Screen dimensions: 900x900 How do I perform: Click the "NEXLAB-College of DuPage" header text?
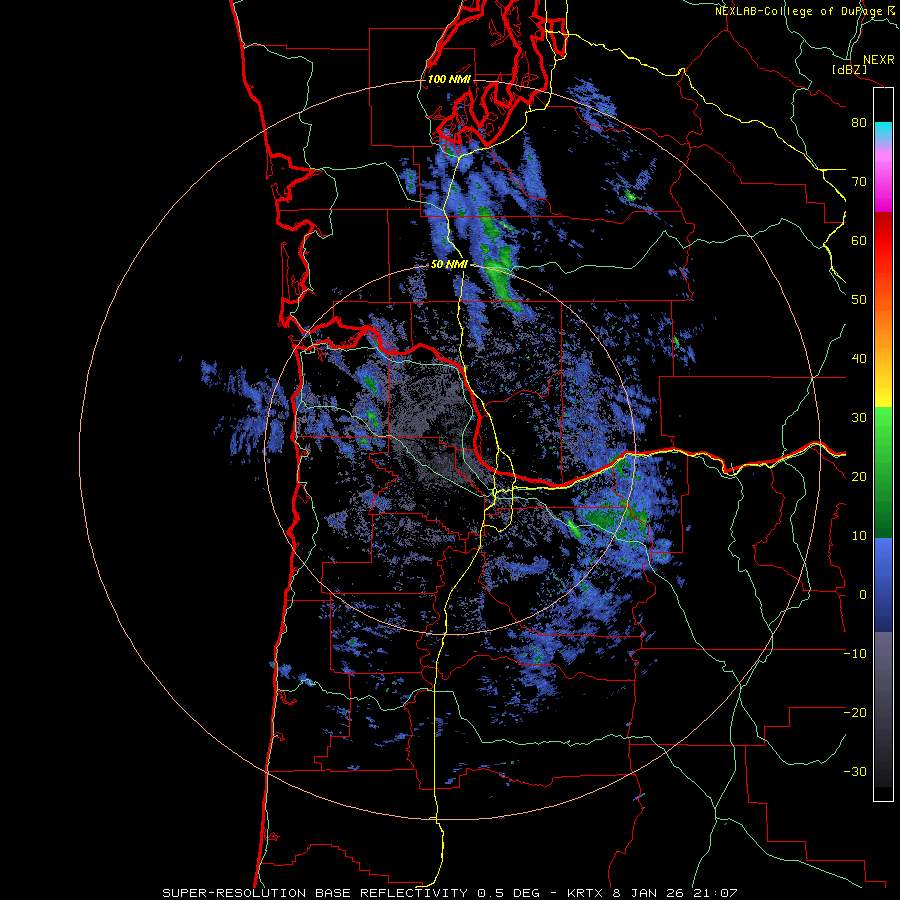pyautogui.click(x=798, y=11)
